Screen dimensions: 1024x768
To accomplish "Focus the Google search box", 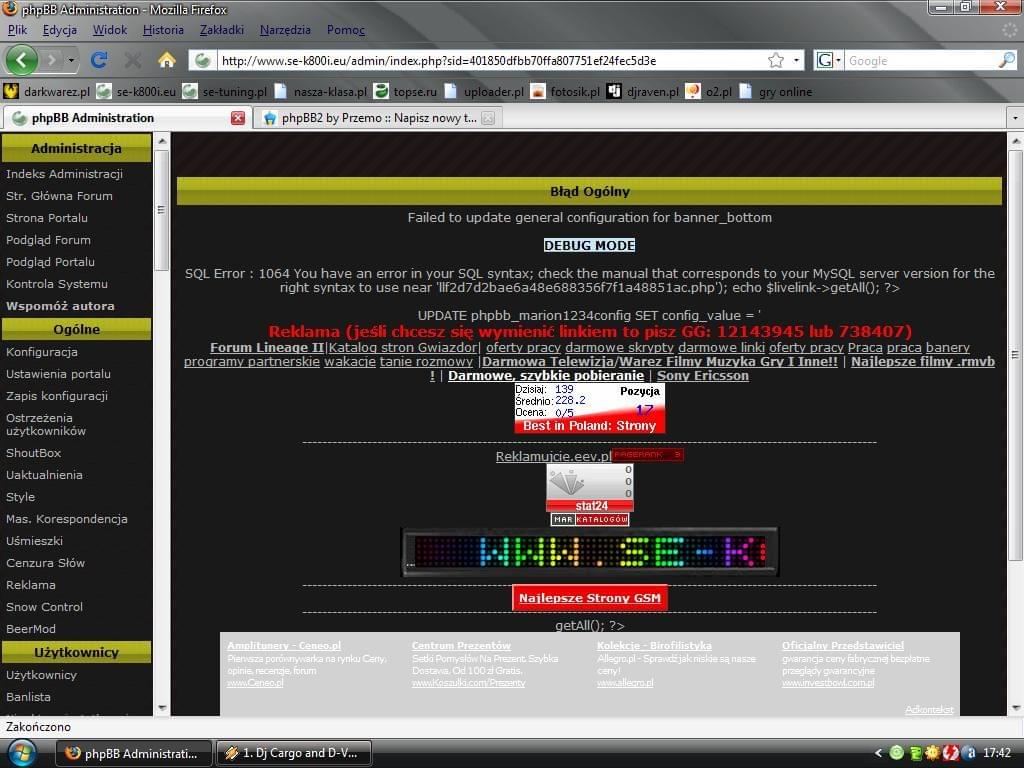I will [x=921, y=61].
